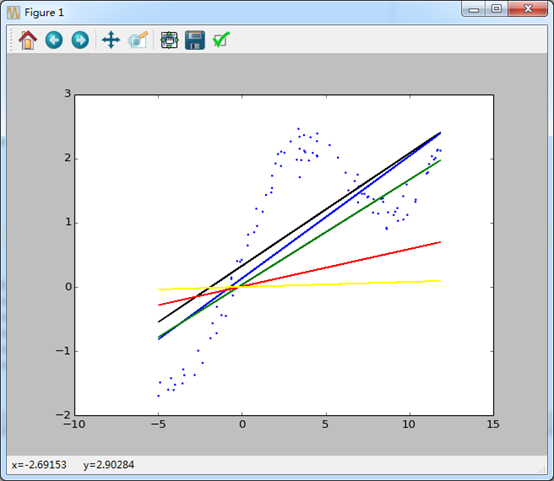Save the figure with the floppy disk icon
Image resolution: width=554 pixels, height=481 pixels.
point(195,40)
